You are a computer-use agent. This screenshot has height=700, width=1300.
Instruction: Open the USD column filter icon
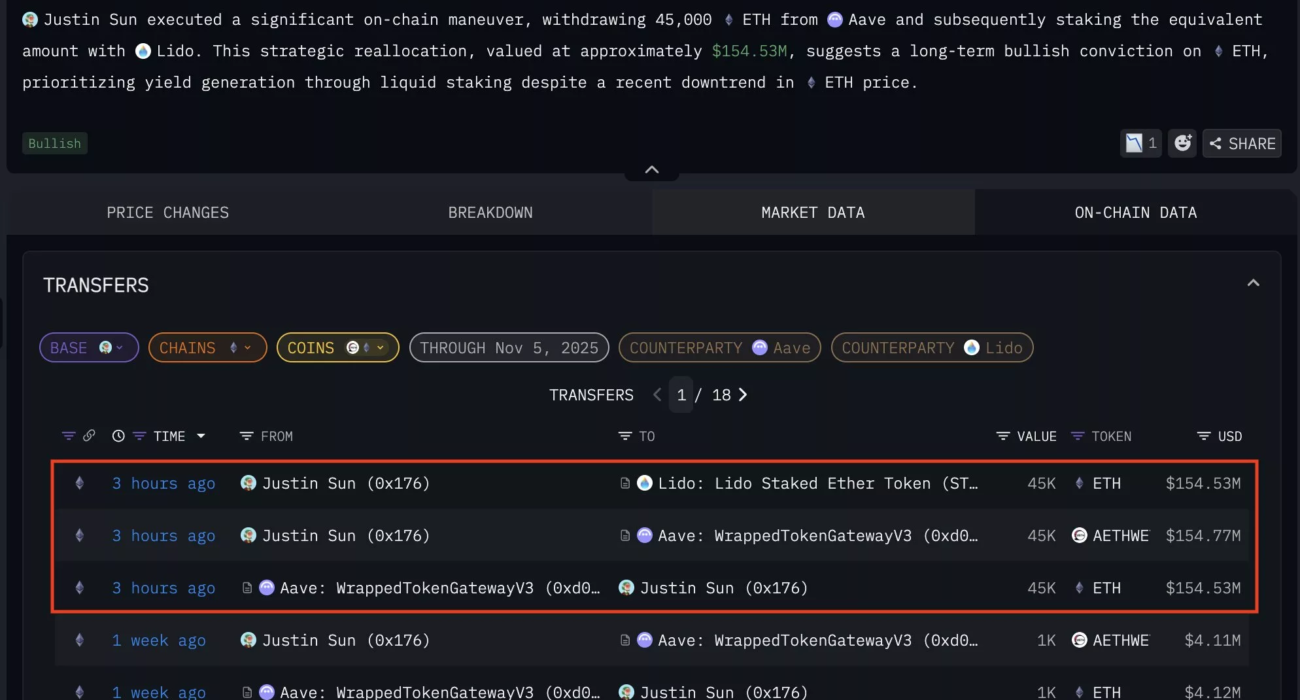pyautogui.click(x=1204, y=436)
